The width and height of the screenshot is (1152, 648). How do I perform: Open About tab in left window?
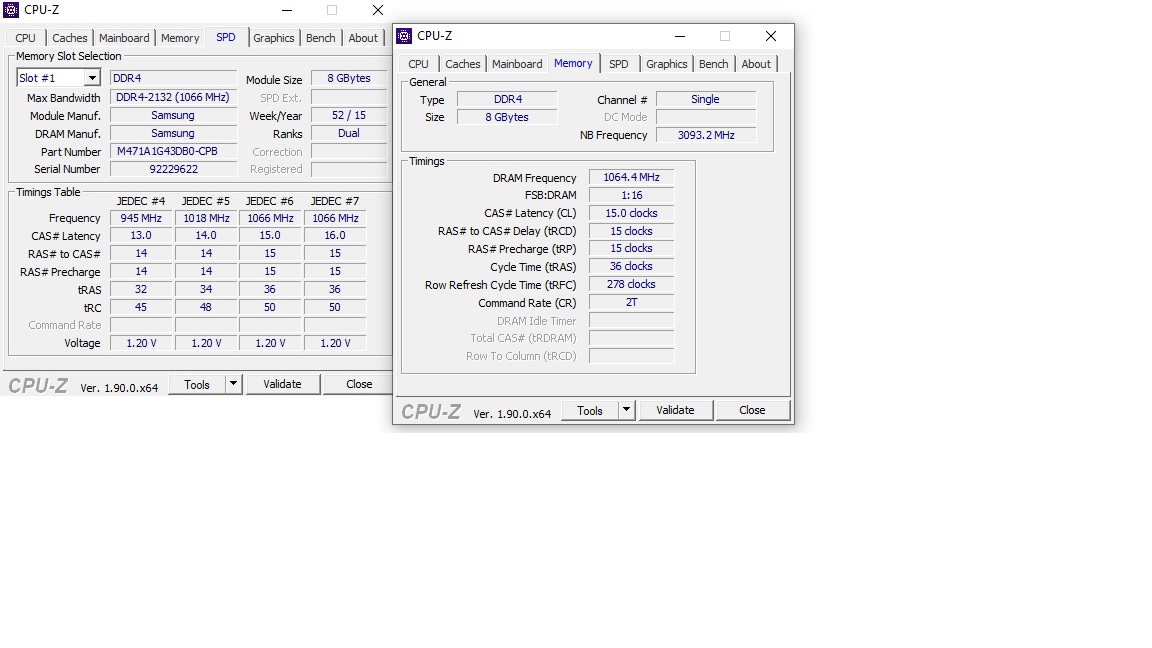363,38
